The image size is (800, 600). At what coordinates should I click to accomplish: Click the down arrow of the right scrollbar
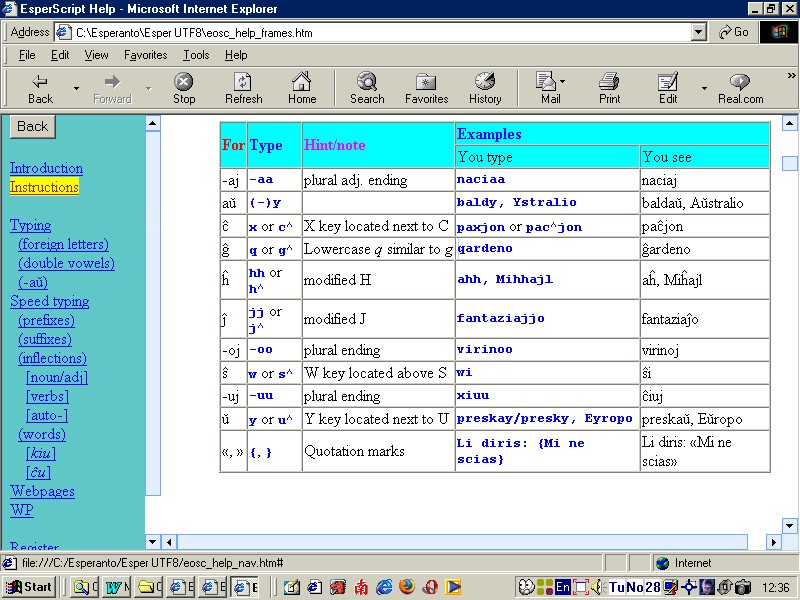click(x=789, y=525)
